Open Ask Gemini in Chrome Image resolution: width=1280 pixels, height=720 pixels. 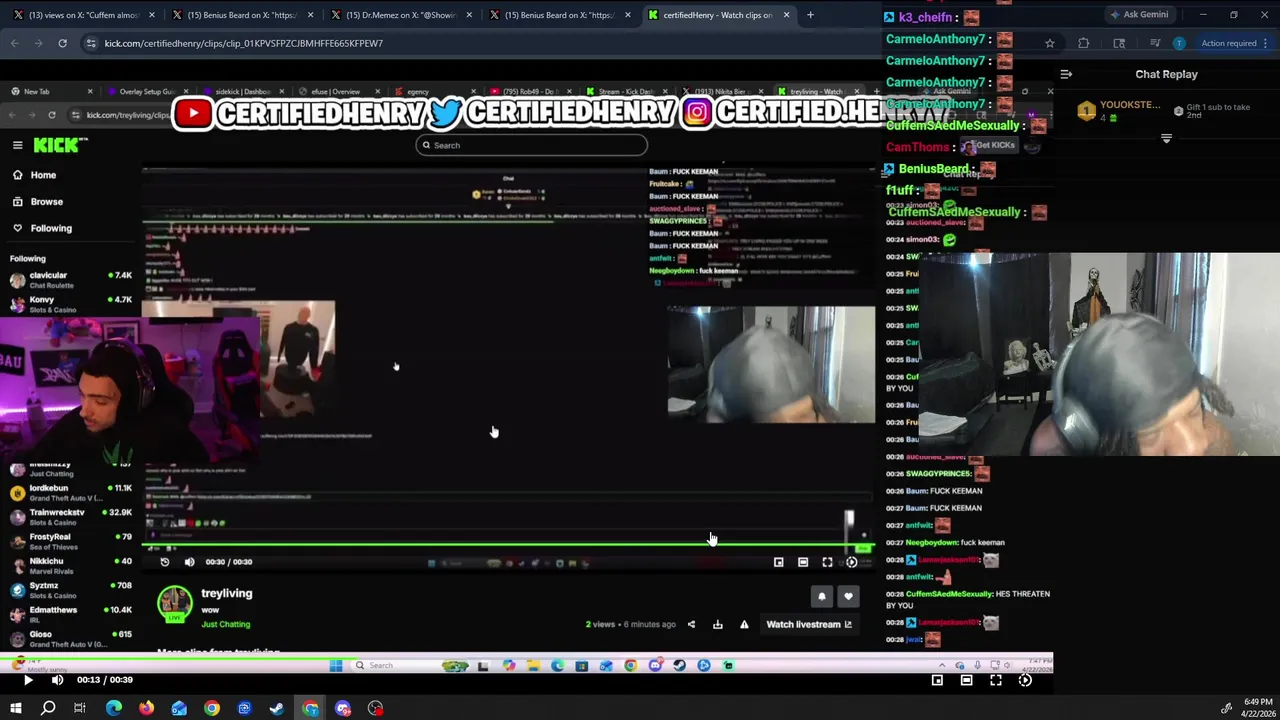pyautogui.click(x=1139, y=15)
